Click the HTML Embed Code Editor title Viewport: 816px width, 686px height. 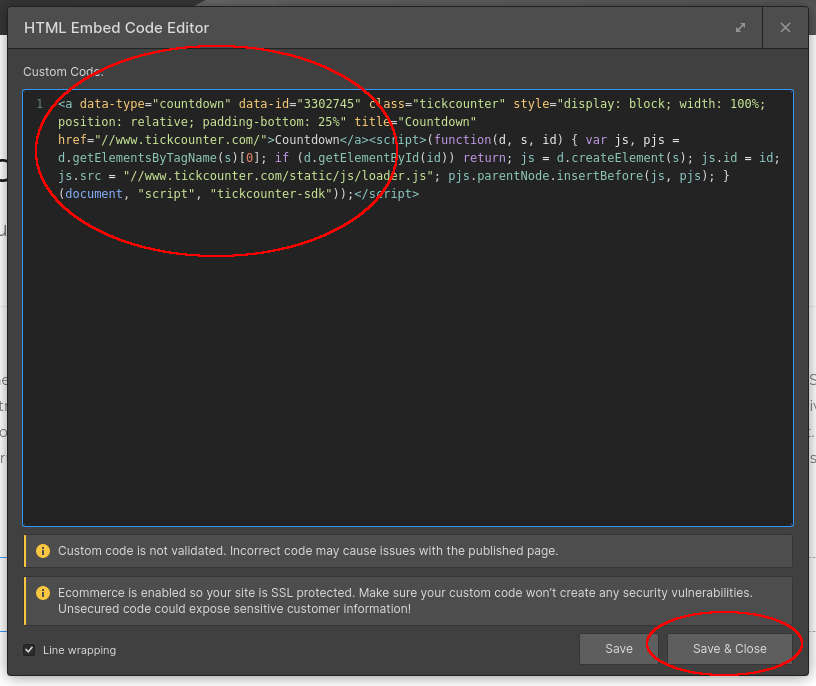[117, 28]
